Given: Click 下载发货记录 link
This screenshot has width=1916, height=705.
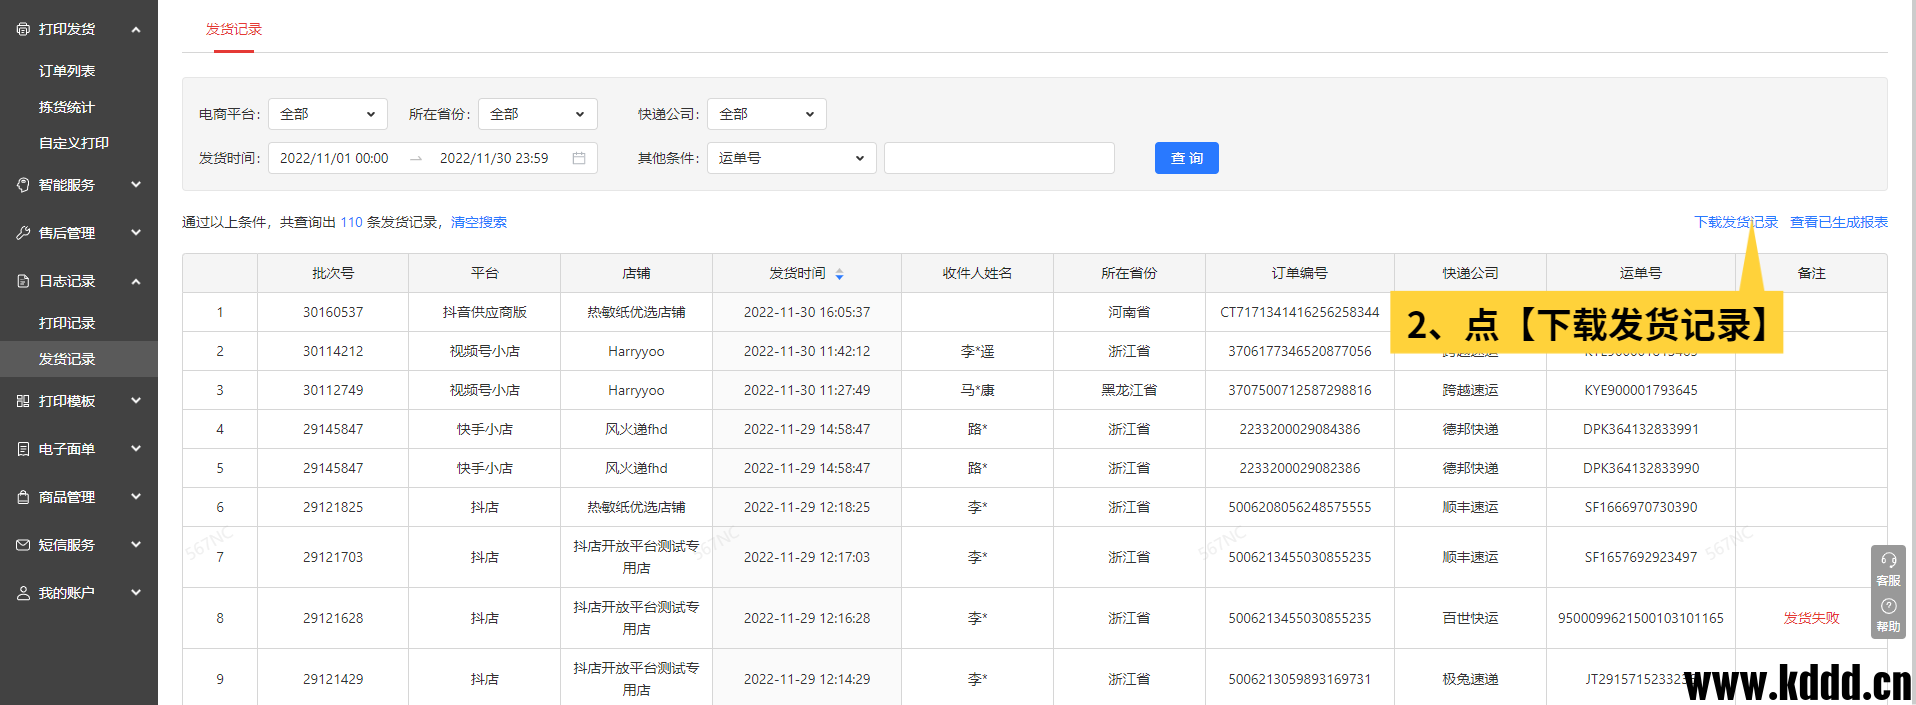Looking at the screenshot, I should [1735, 222].
